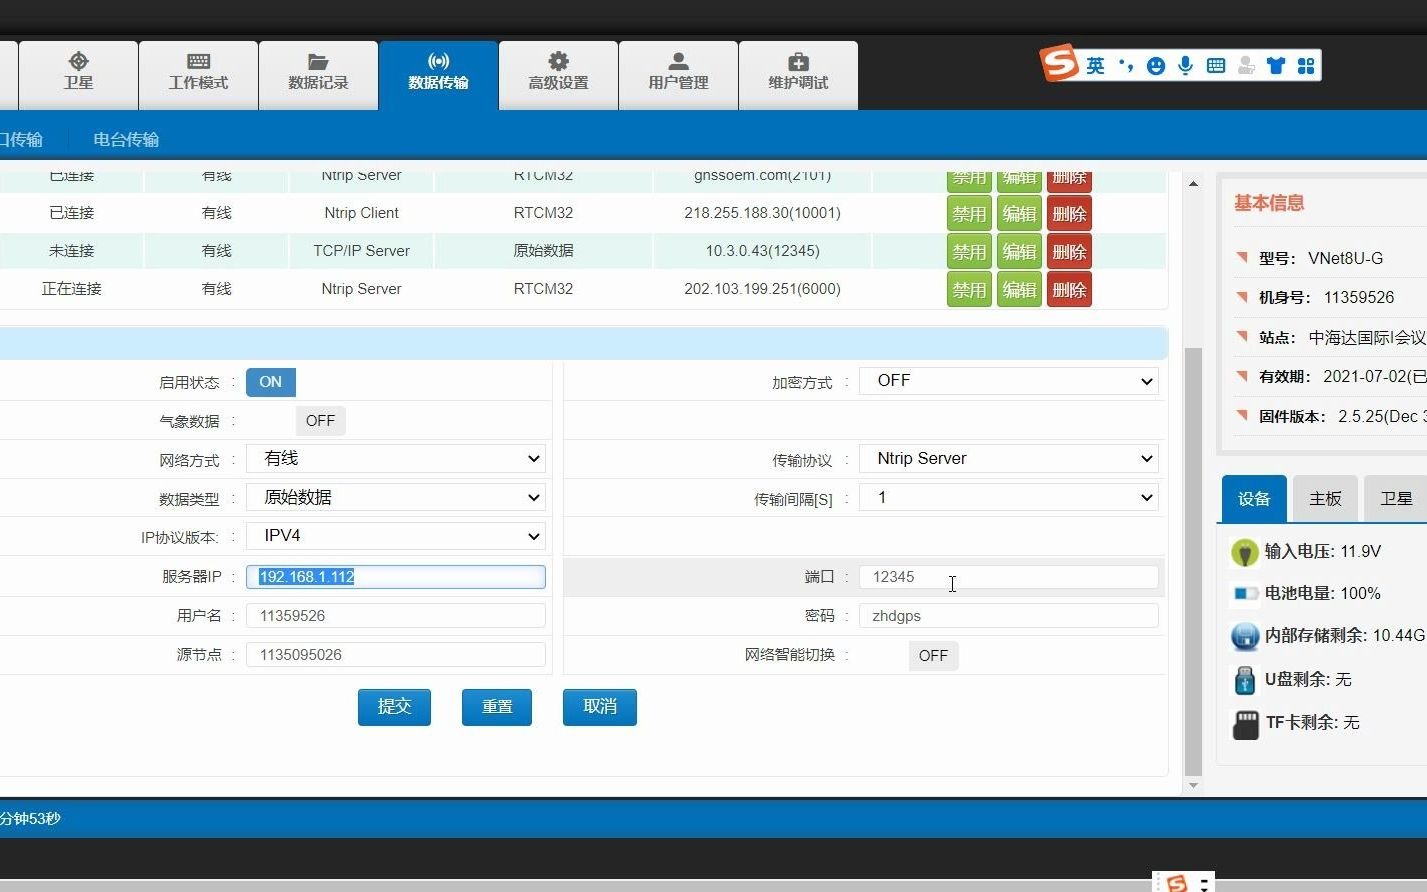Viewport: 1427px width, 892px height.
Task: Open the 数据类型 dropdown
Action: pyautogui.click(x=396, y=498)
